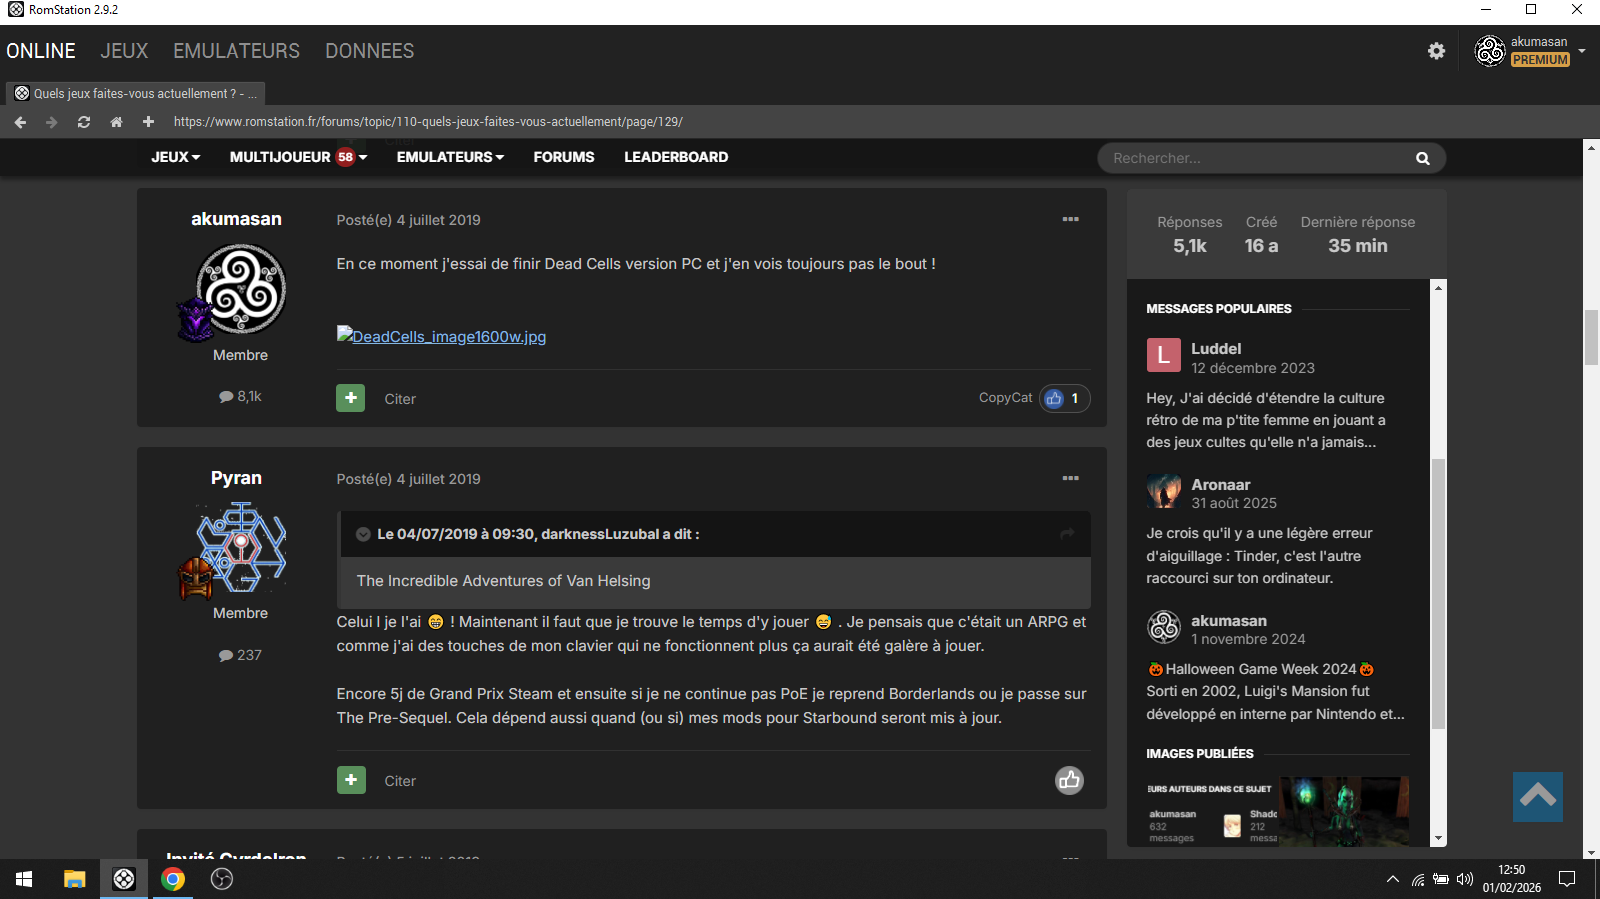Open options menu on akumasan's post
1600x899 pixels.
point(1070,219)
